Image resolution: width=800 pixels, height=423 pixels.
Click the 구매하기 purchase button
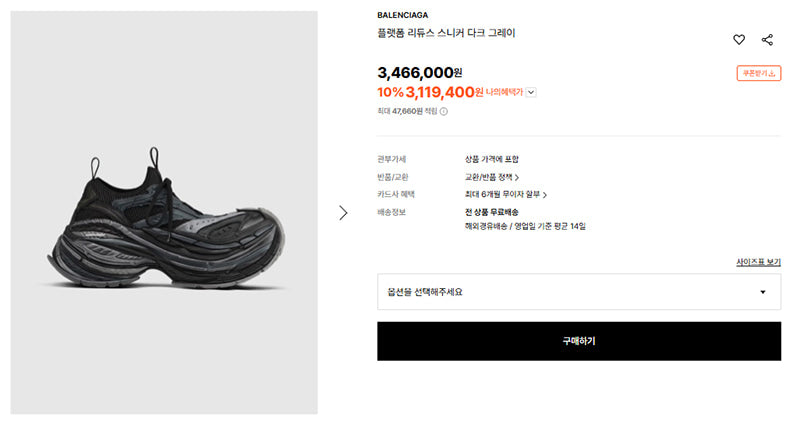coord(579,341)
